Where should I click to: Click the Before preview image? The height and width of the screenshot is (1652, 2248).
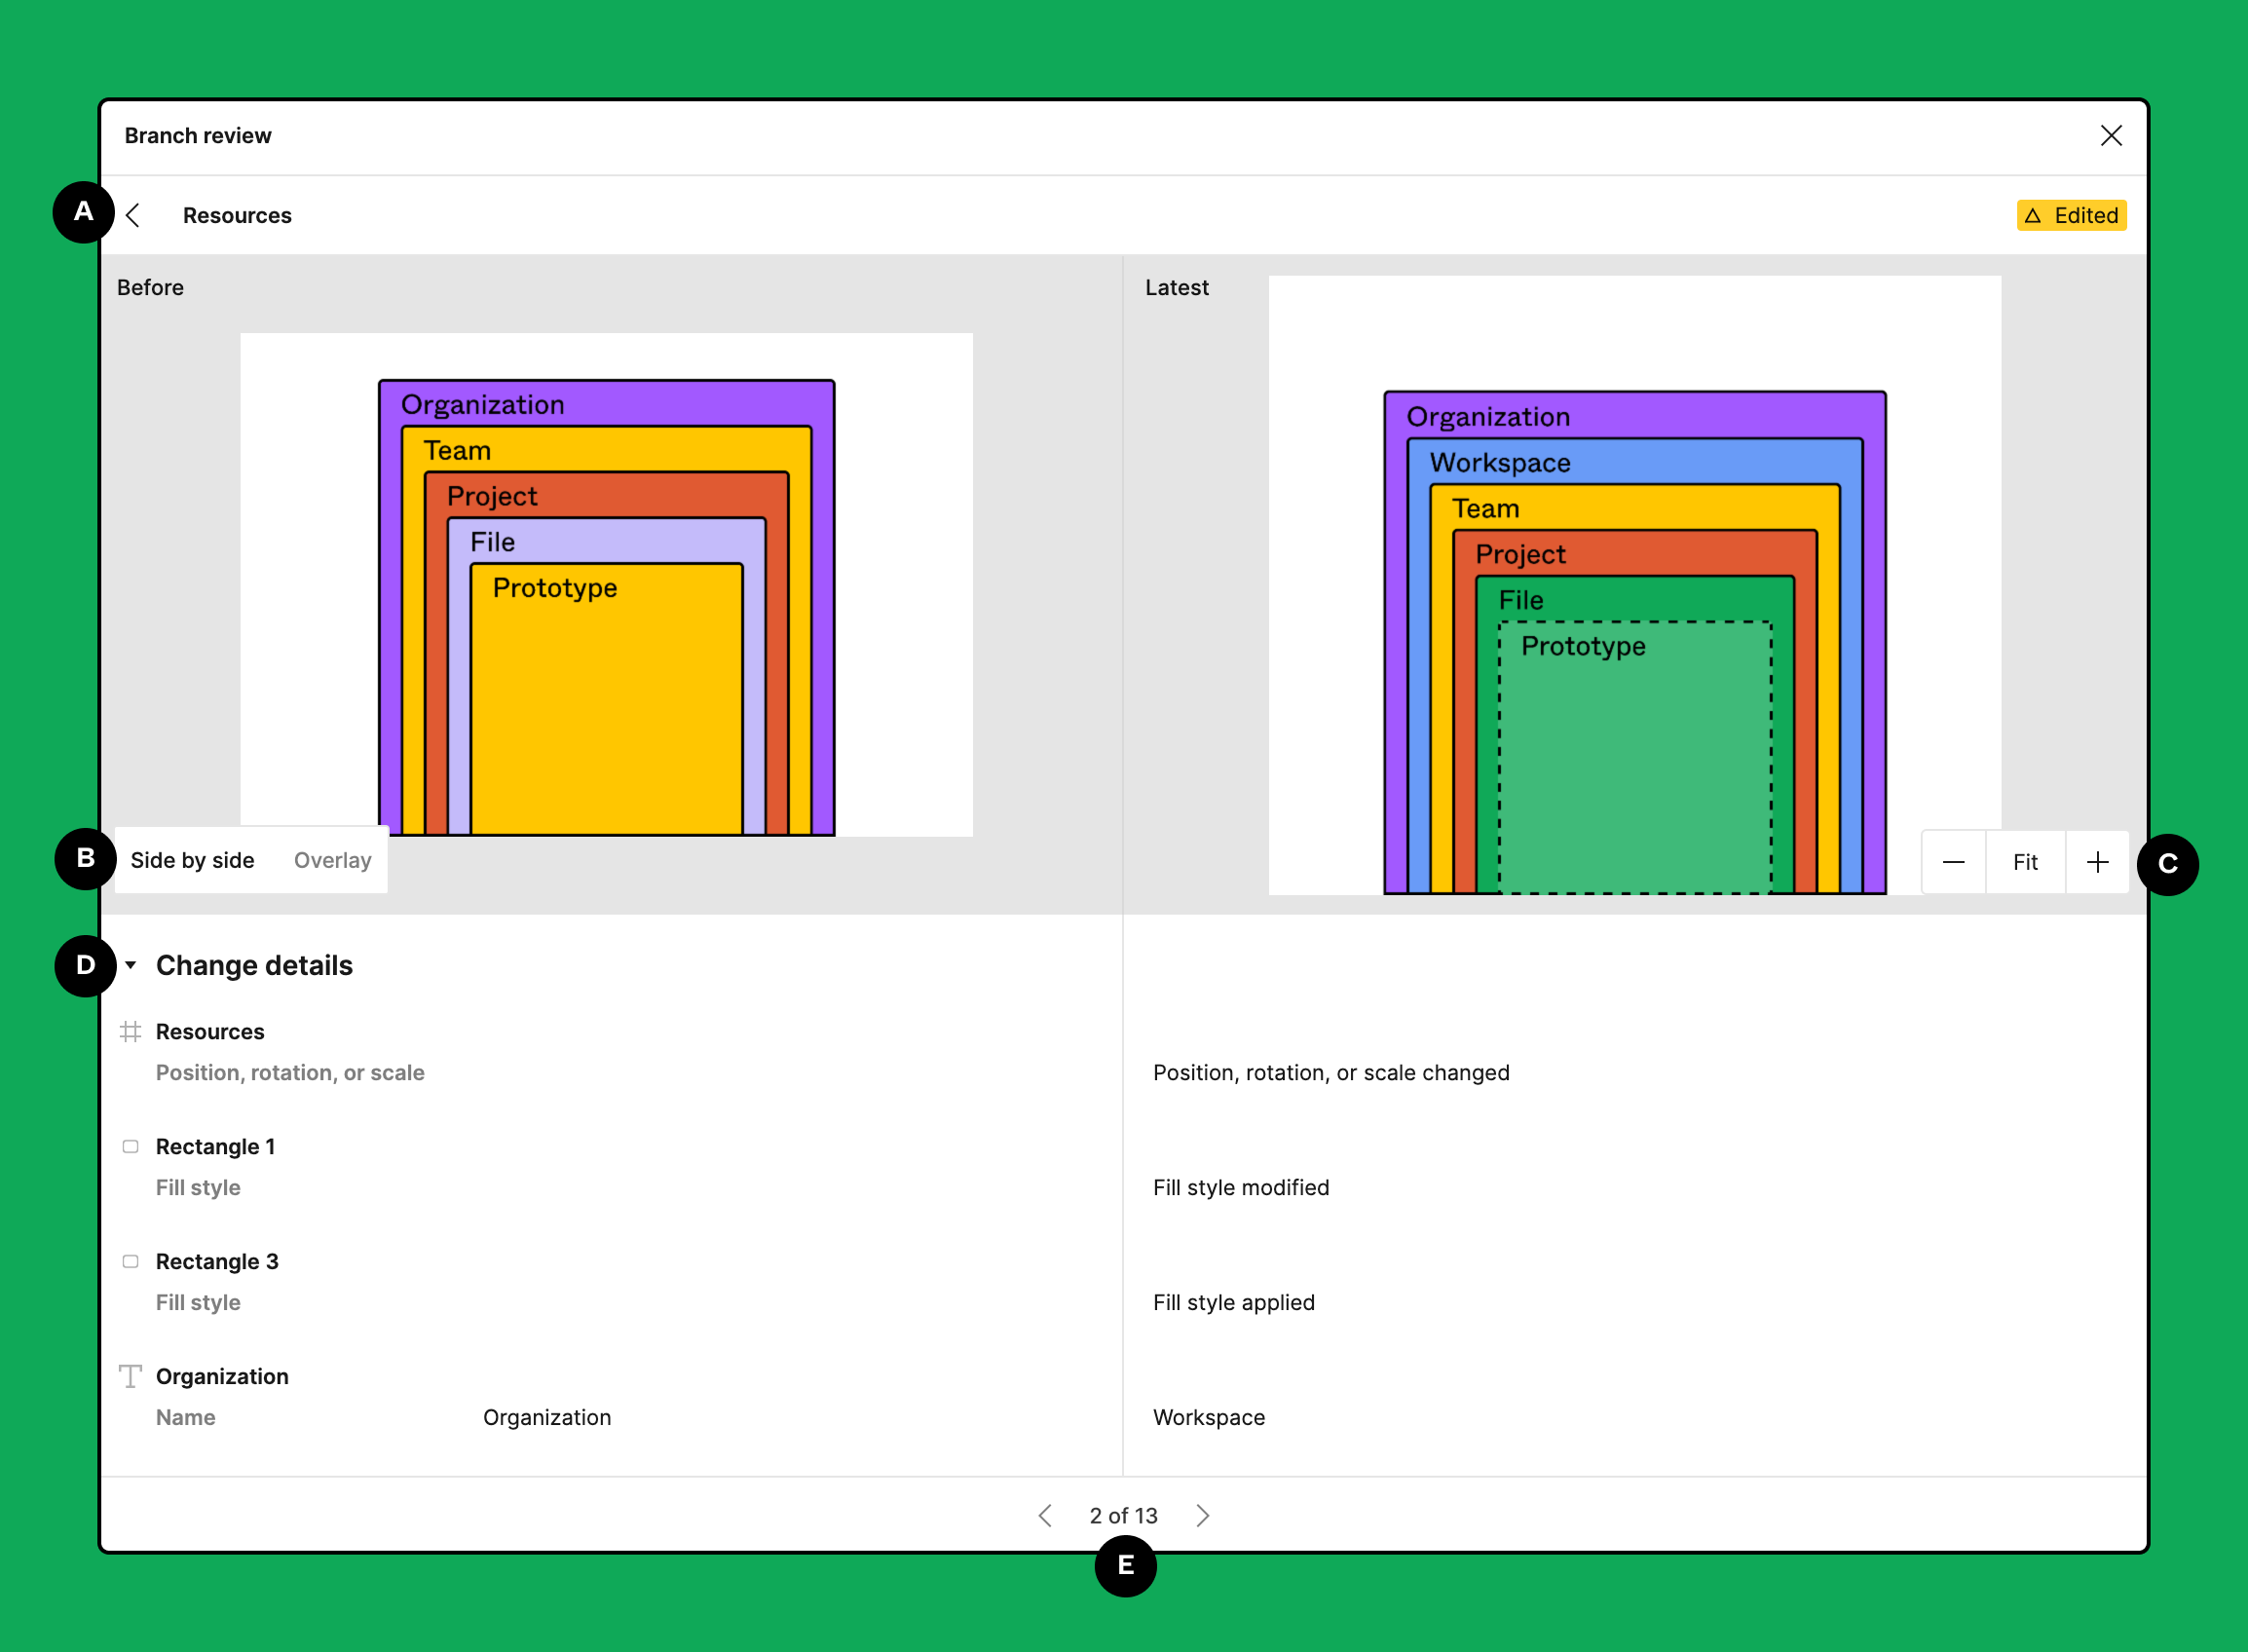coord(606,584)
